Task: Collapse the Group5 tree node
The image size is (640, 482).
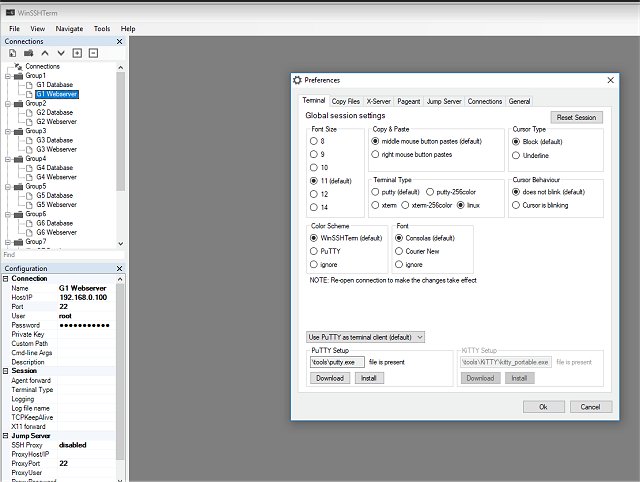Action: tap(8, 187)
